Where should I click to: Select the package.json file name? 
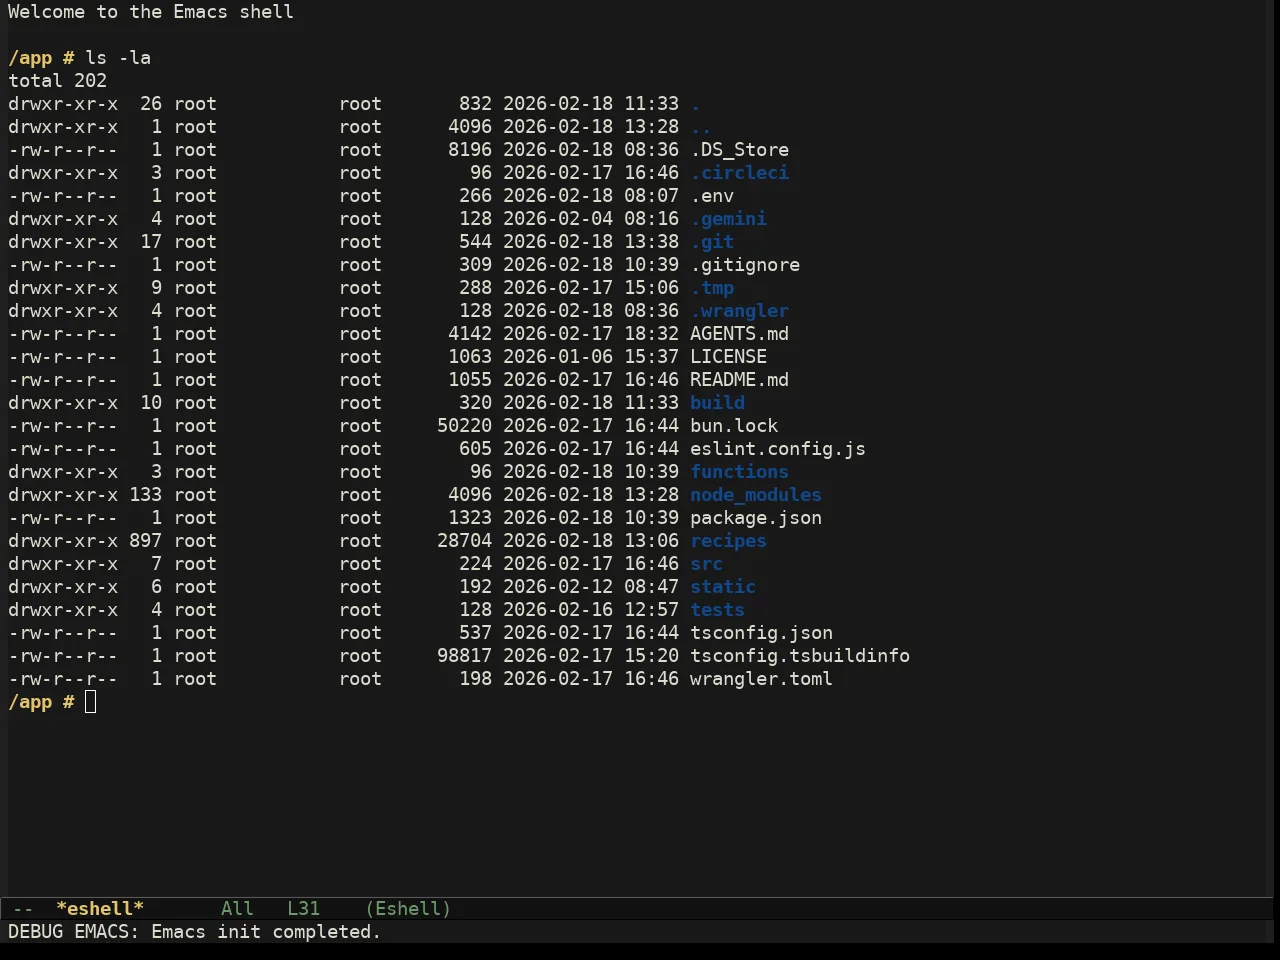(x=756, y=517)
